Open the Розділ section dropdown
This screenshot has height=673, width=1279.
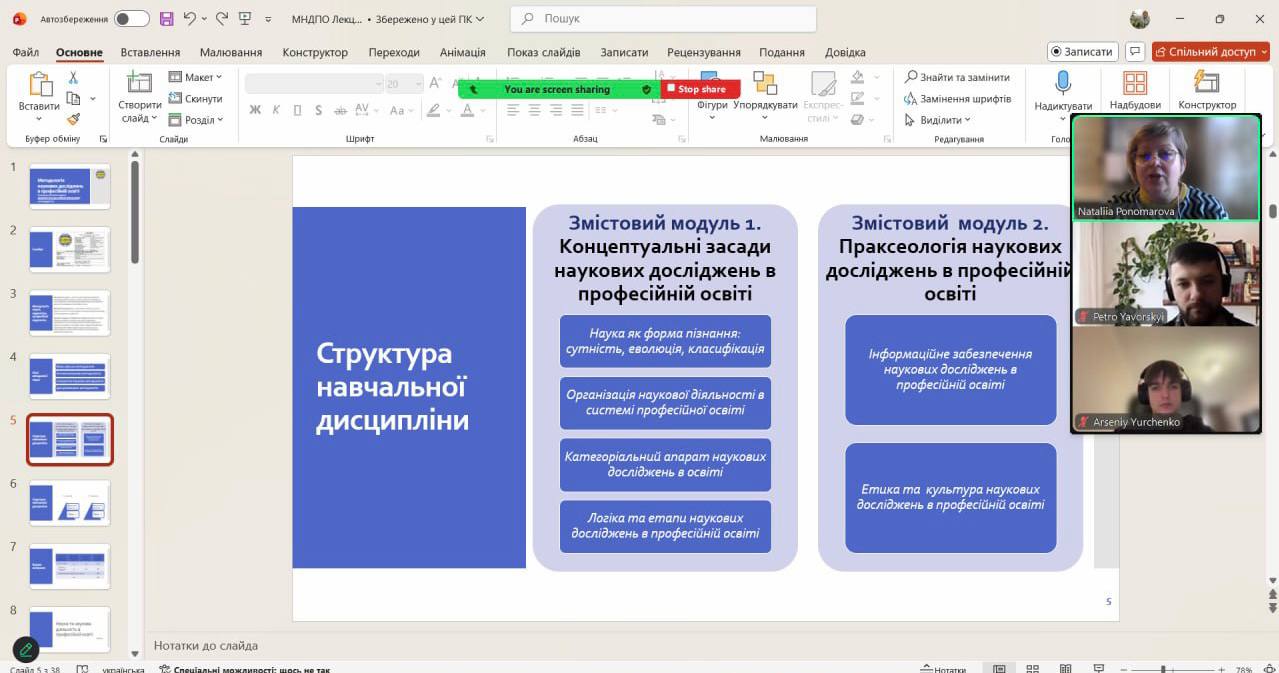tap(196, 120)
